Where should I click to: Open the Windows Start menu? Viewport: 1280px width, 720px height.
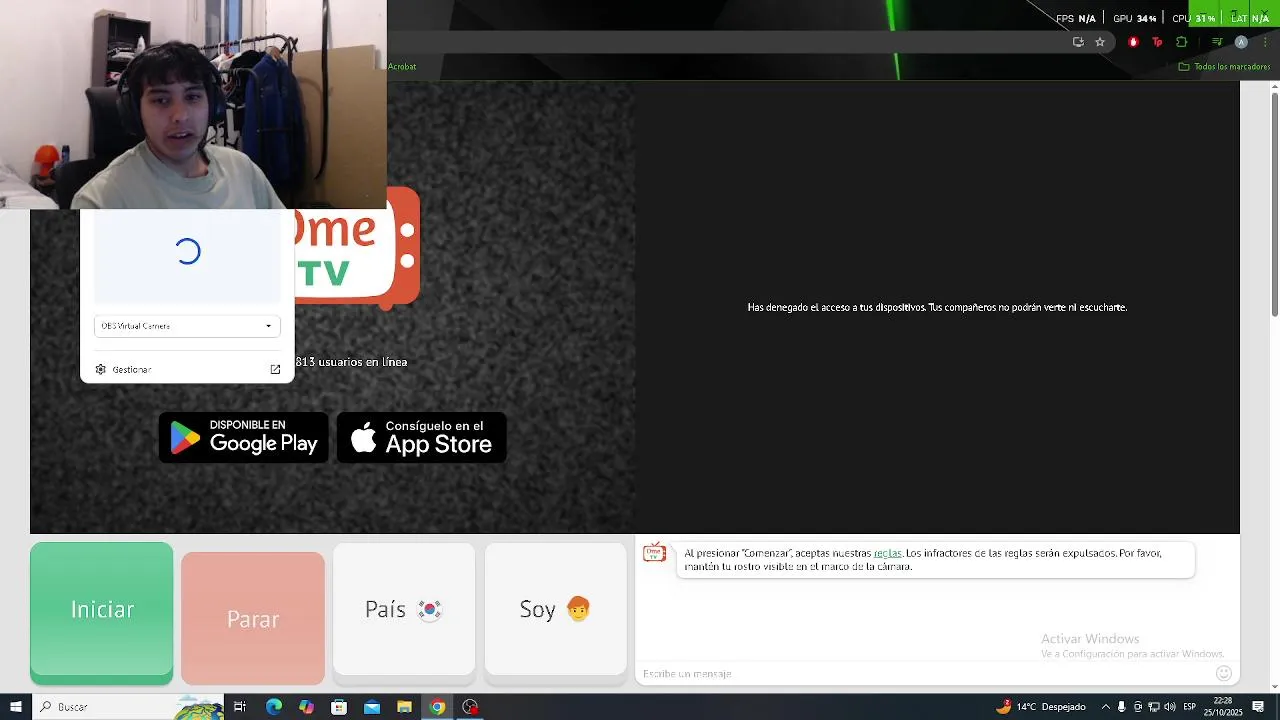tap(15, 707)
